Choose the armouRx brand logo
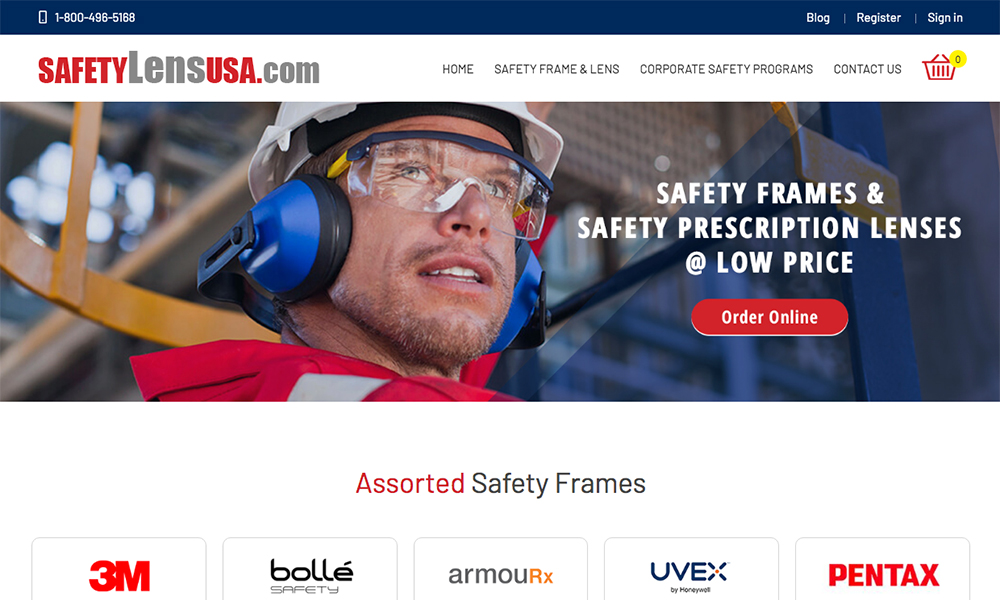The width and height of the screenshot is (1000, 600). [501, 569]
